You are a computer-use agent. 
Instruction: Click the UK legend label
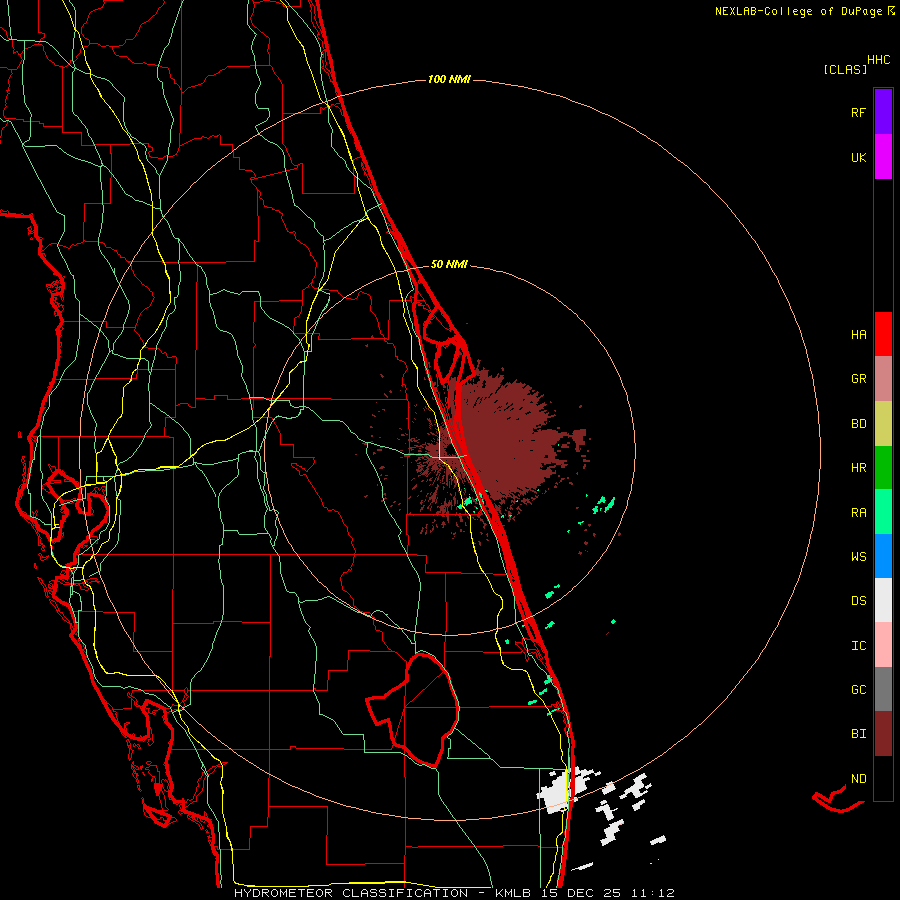(x=858, y=158)
